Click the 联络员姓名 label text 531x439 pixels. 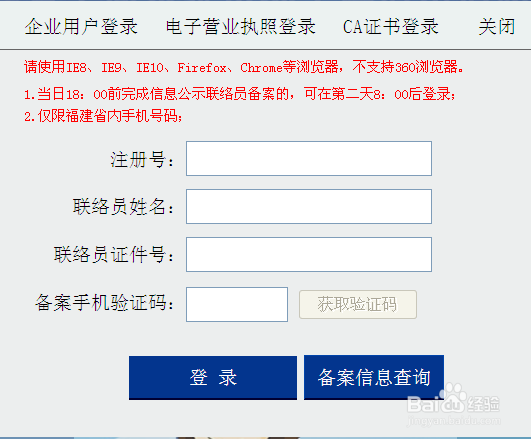click(123, 207)
